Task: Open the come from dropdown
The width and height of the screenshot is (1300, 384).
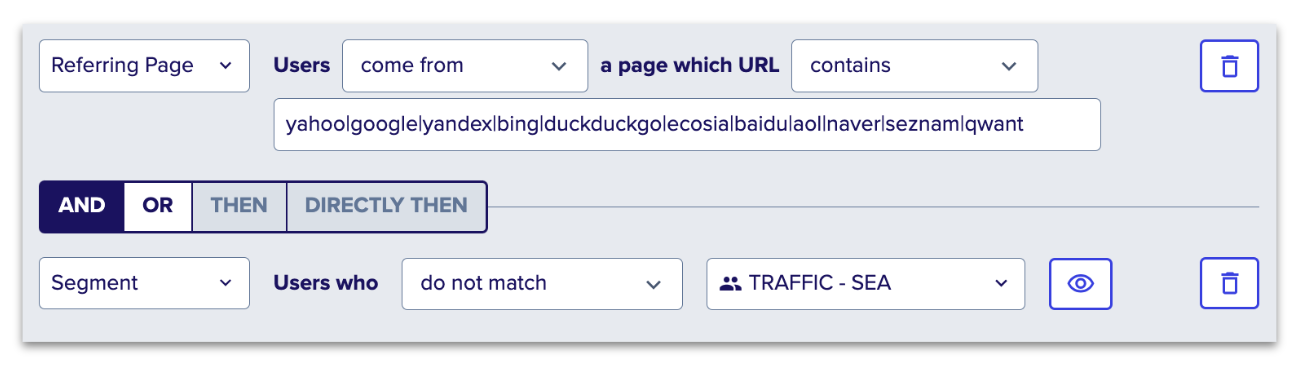Action: 465,66
